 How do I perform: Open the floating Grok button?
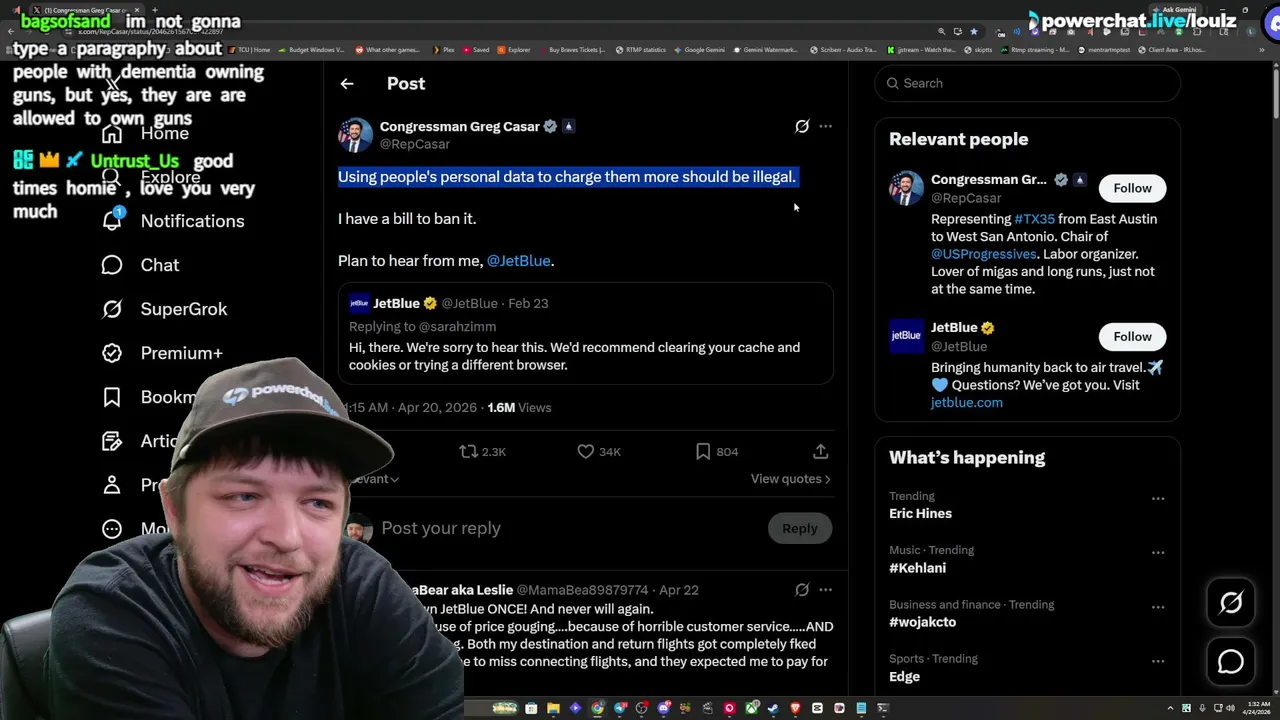[x=1231, y=602]
